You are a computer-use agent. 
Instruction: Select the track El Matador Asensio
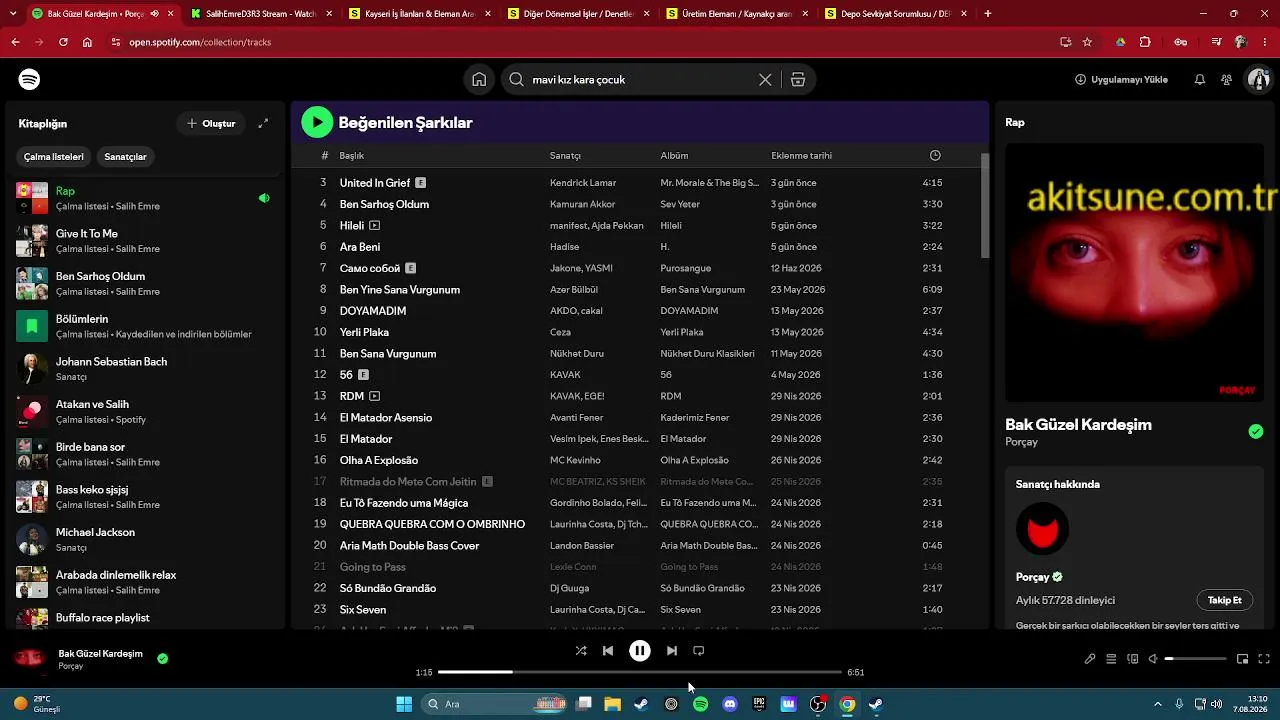[386, 418]
